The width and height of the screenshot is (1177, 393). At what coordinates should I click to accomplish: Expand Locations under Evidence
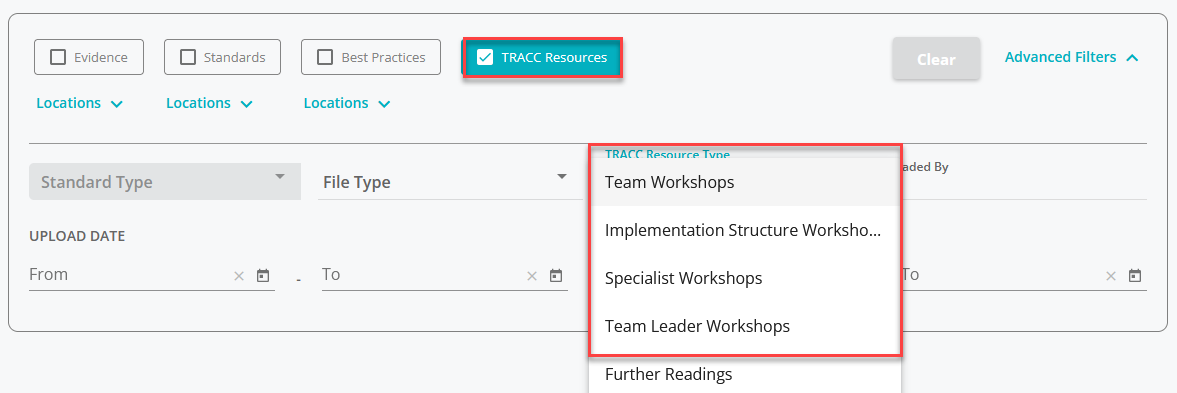click(x=80, y=103)
